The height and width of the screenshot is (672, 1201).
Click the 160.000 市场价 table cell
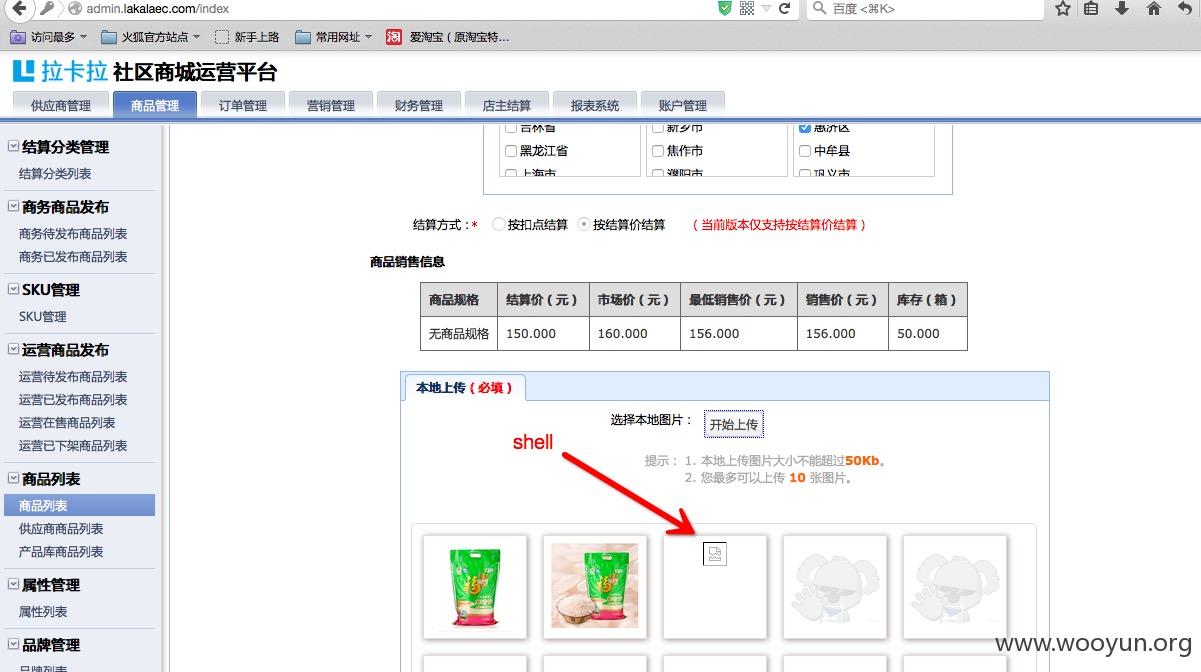pos(634,334)
